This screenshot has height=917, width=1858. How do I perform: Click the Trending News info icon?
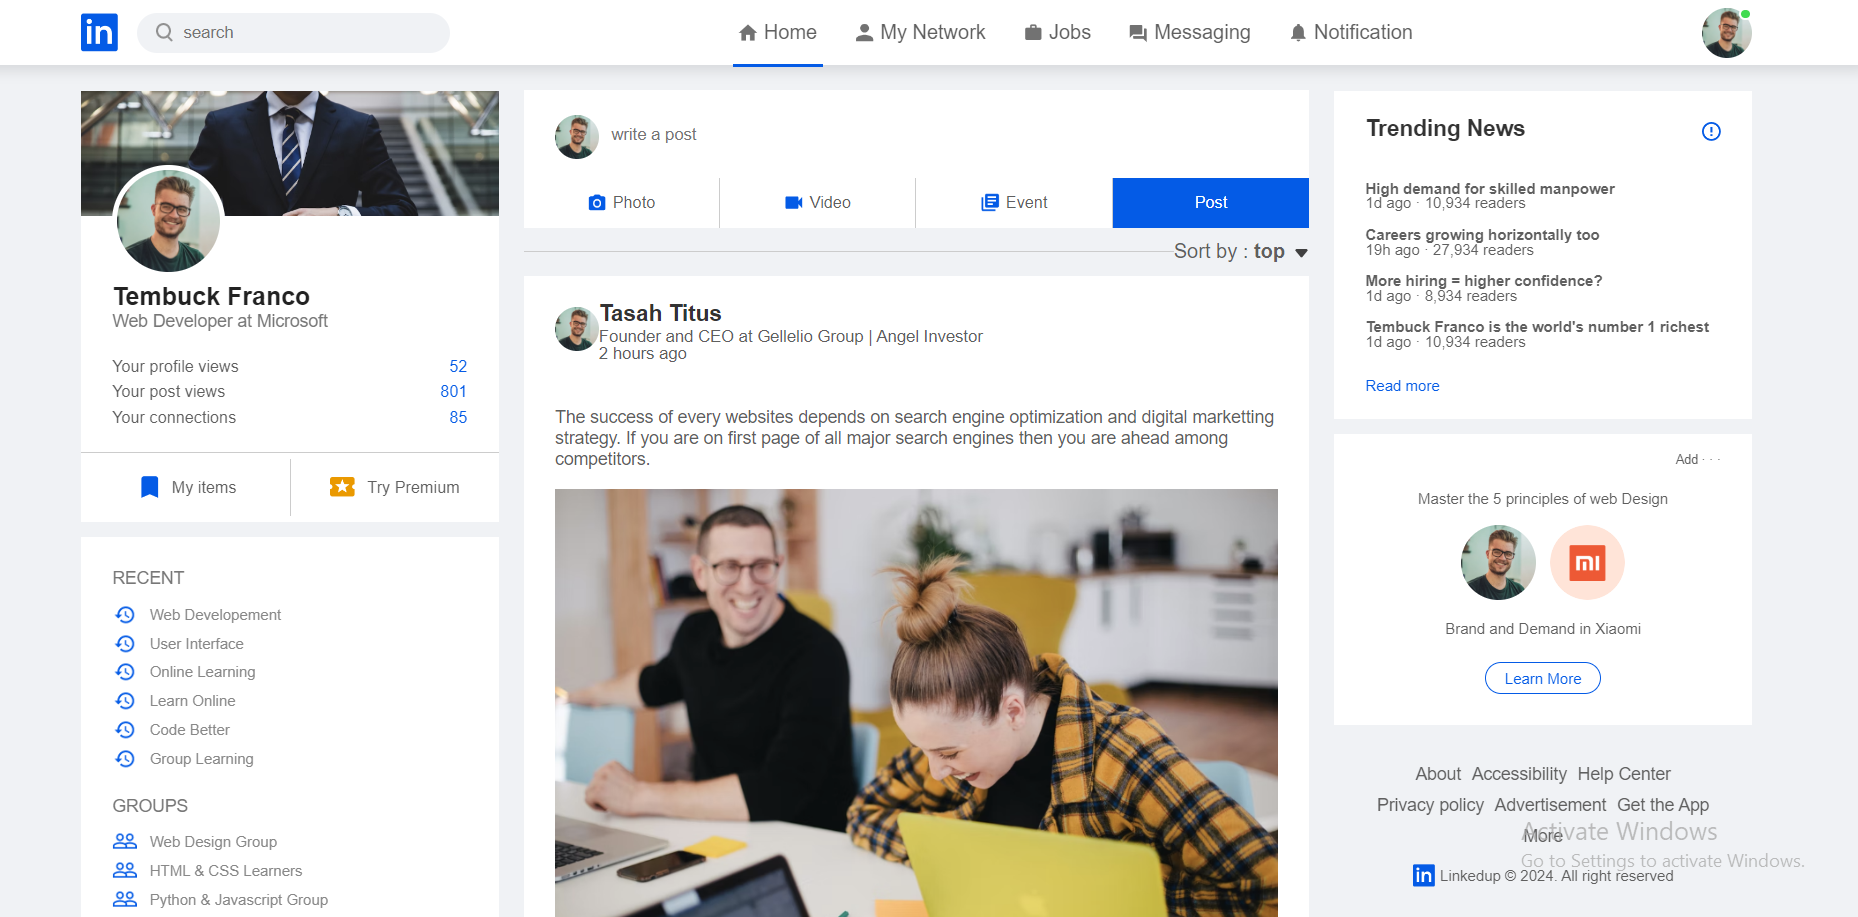tap(1711, 131)
